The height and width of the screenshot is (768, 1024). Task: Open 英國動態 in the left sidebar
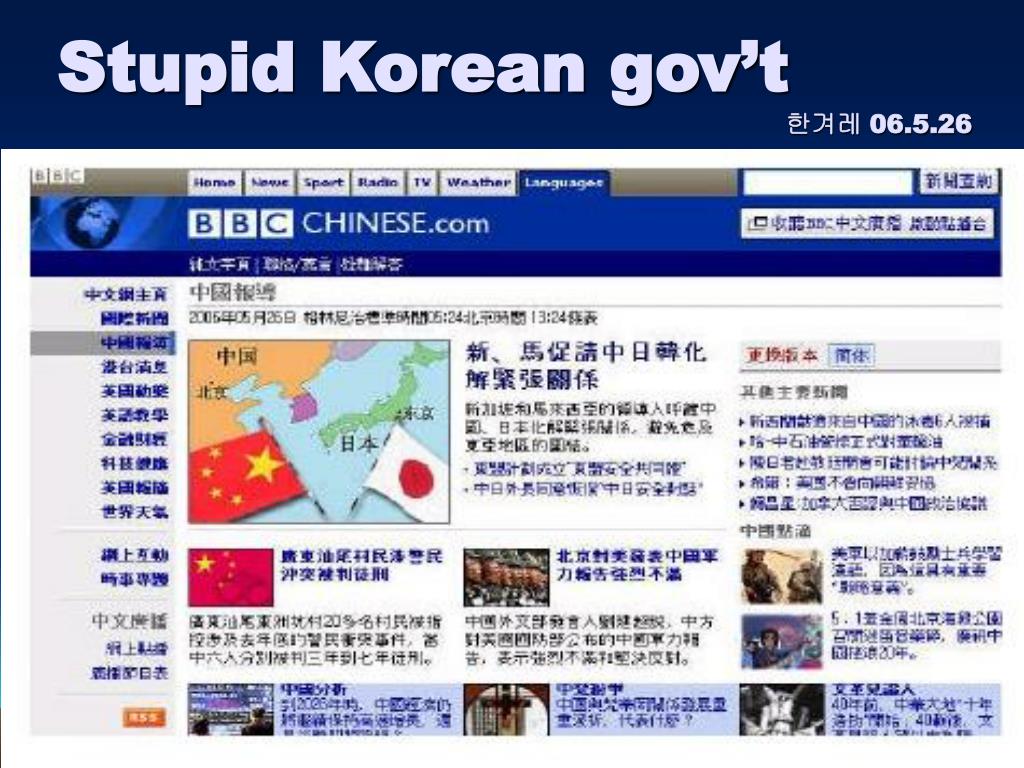pos(135,391)
